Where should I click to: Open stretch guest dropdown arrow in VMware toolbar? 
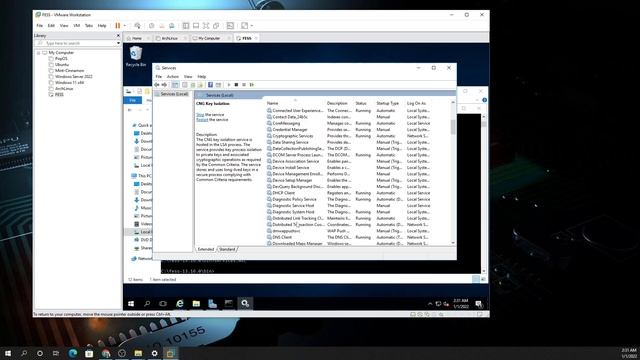point(252,26)
